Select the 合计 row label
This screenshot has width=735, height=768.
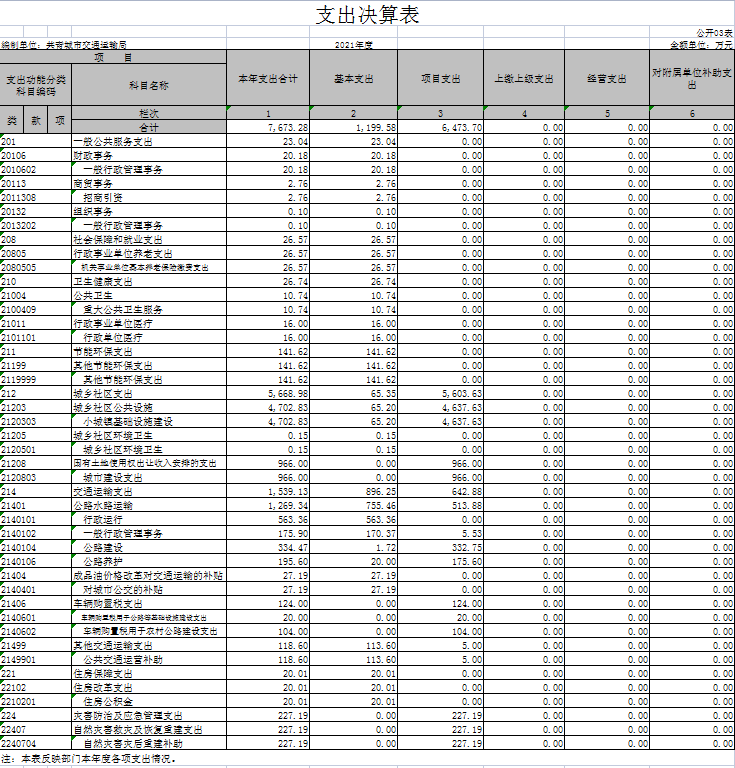[x=149, y=128]
